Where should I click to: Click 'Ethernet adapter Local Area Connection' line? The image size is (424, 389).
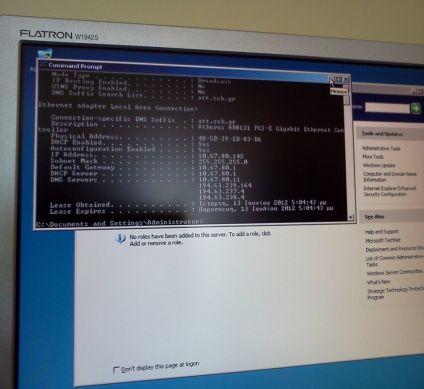[118, 107]
